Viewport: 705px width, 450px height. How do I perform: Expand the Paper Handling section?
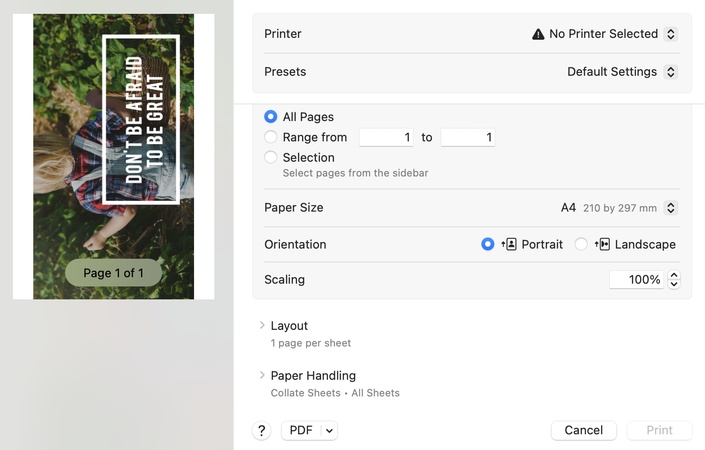(x=262, y=375)
